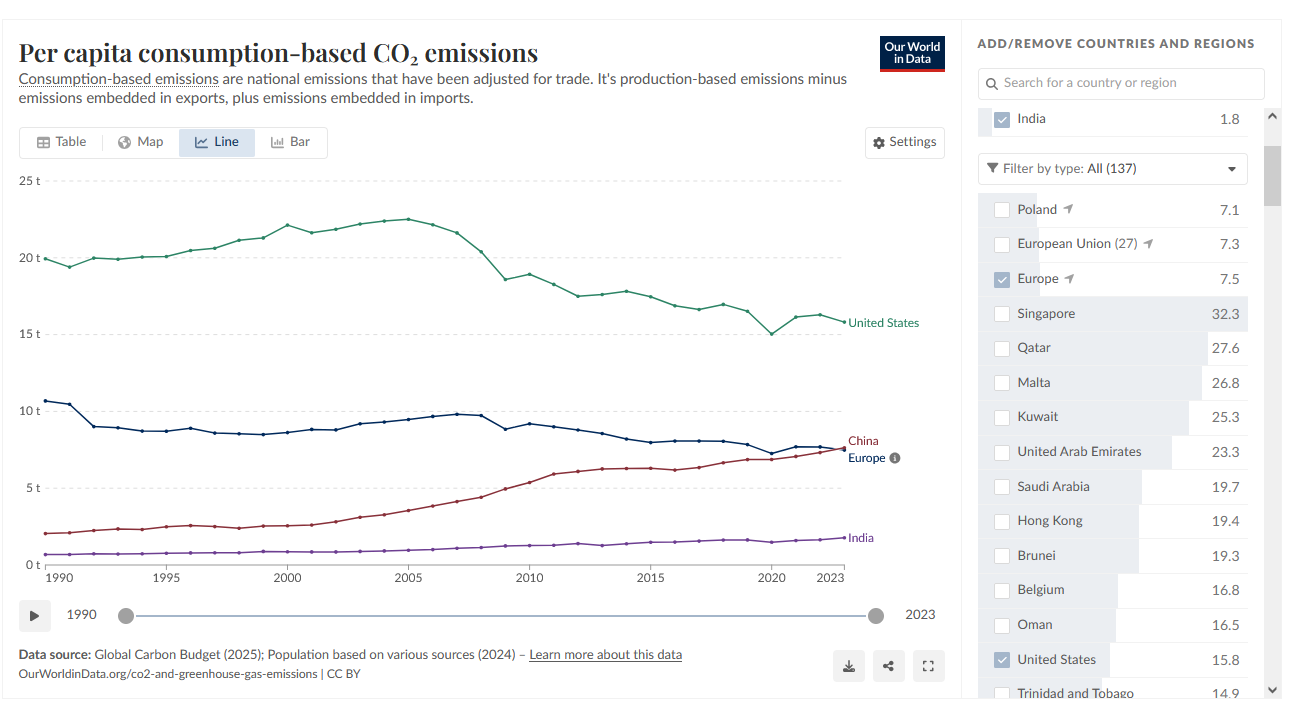Click the download icon below the chart
The image size is (1313, 723).
click(x=849, y=666)
